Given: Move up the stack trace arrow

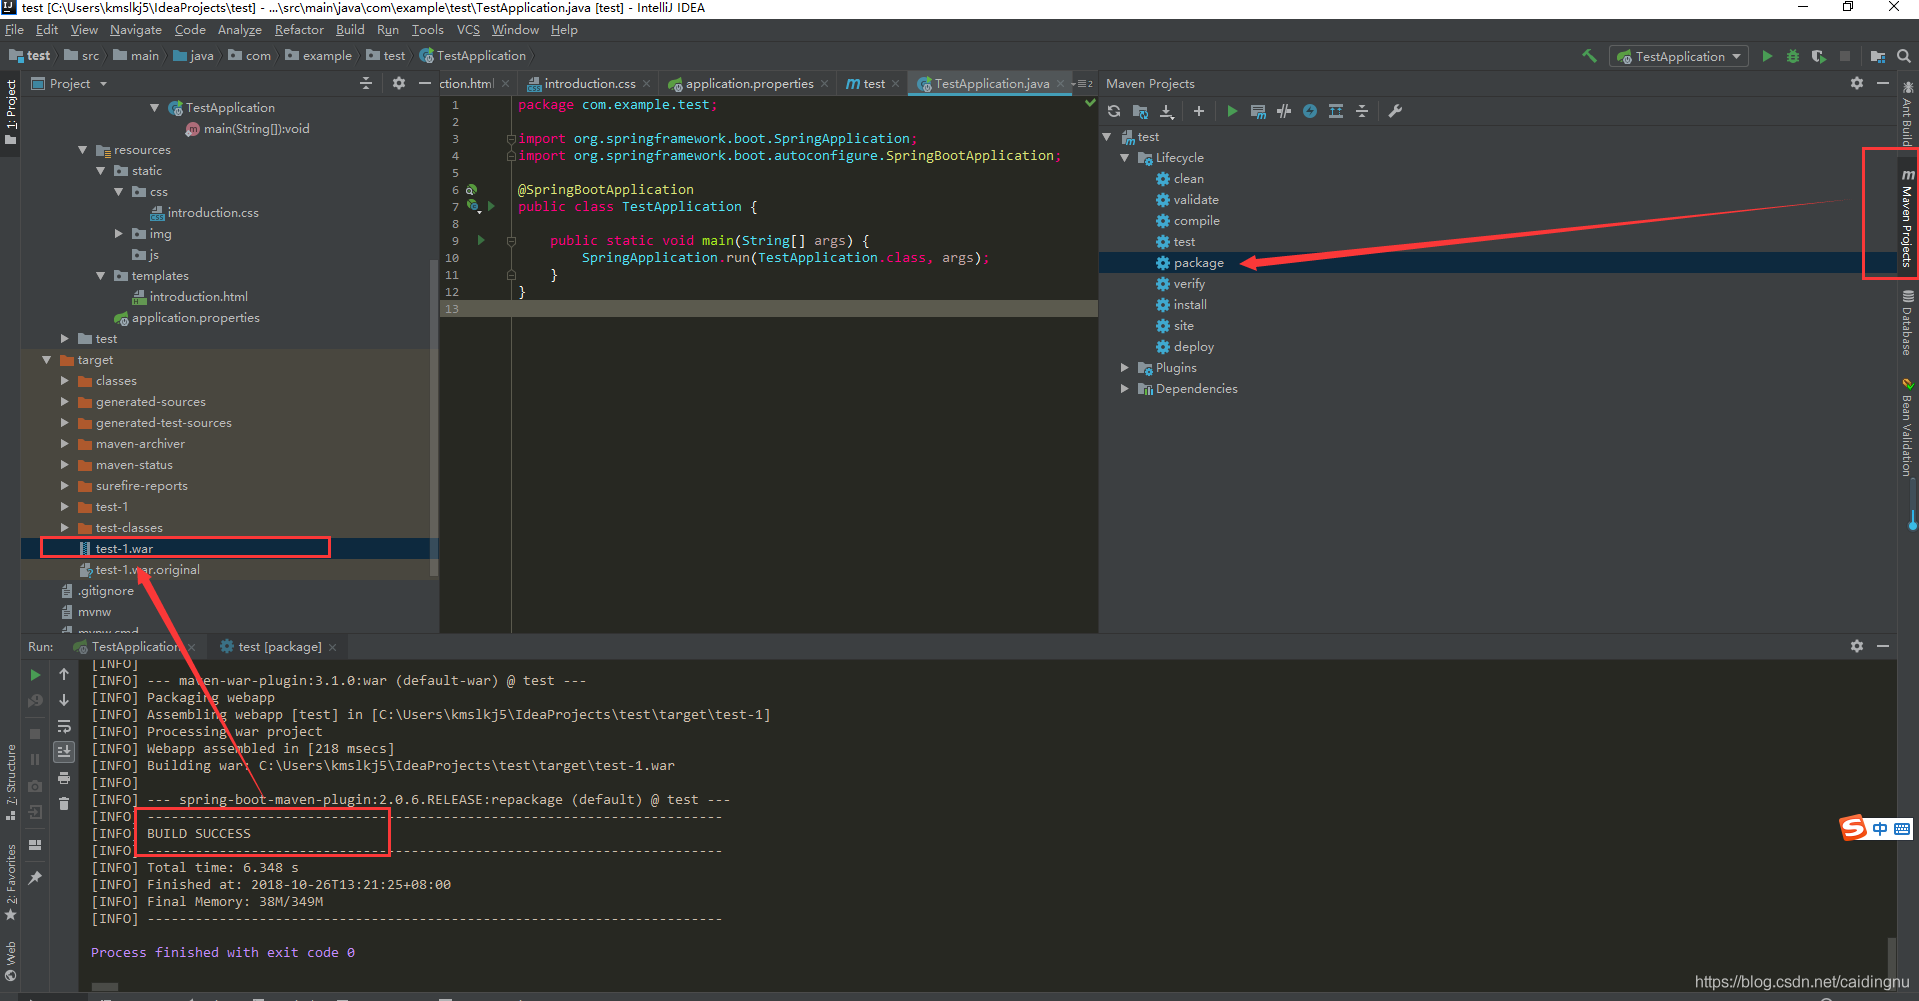Looking at the screenshot, I should point(64,675).
